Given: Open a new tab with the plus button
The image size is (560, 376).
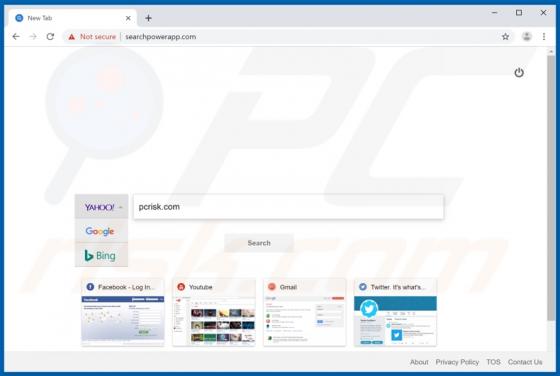Looking at the screenshot, I should click(x=148, y=18).
